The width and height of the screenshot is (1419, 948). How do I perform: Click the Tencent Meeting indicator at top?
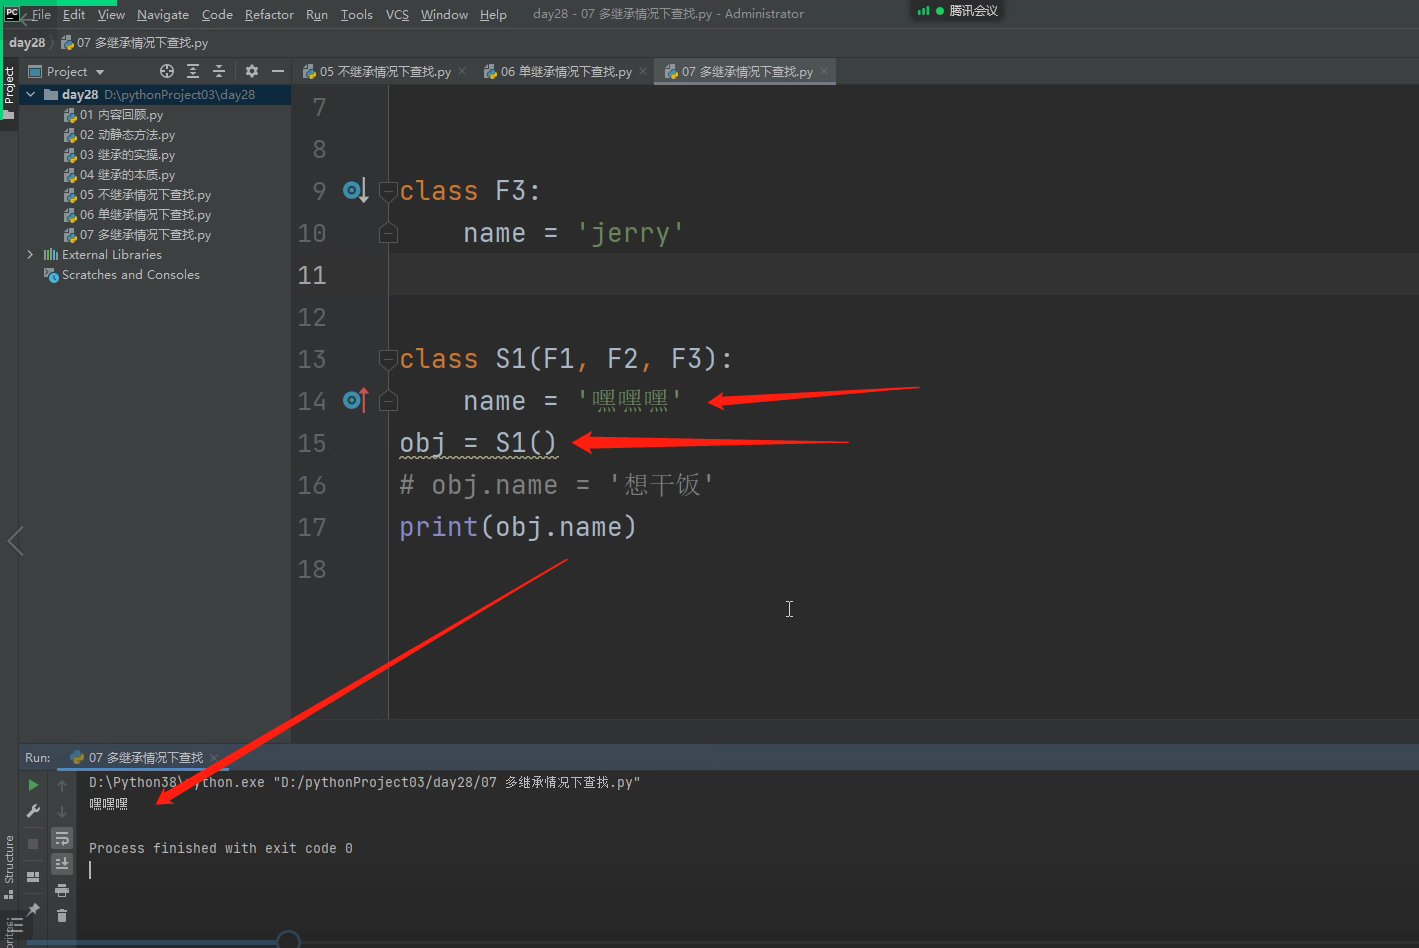tap(958, 11)
